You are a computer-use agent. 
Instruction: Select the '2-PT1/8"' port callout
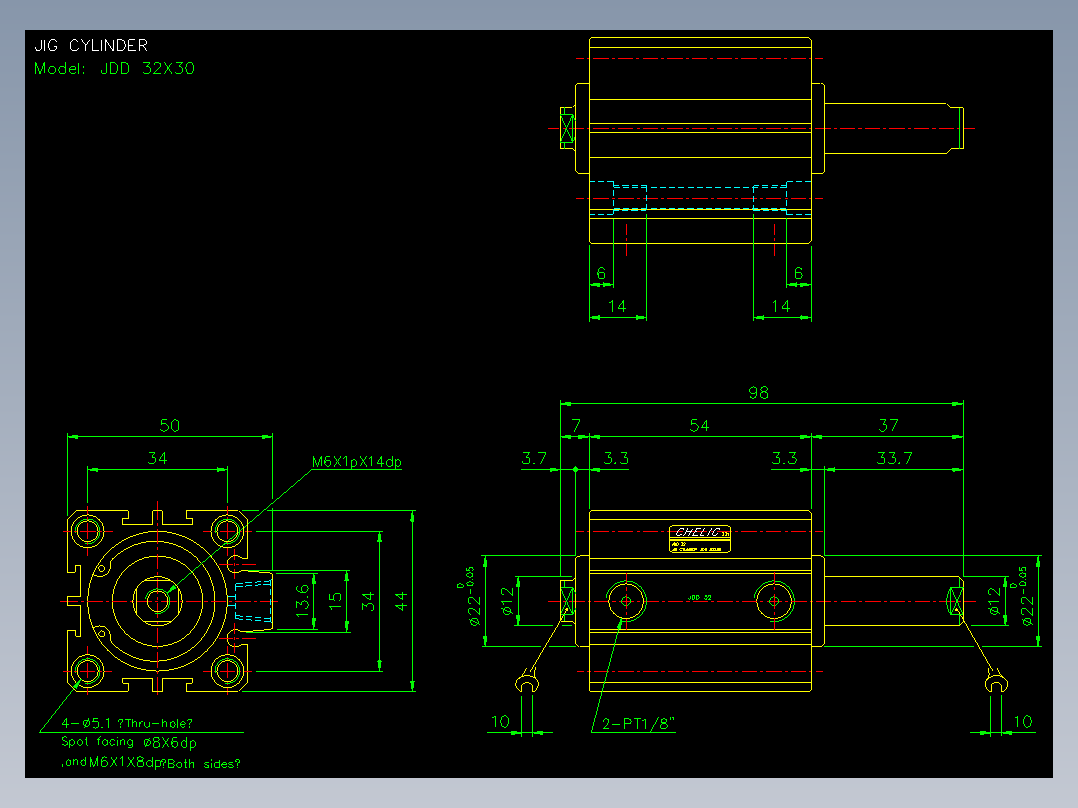pyautogui.click(x=639, y=723)
